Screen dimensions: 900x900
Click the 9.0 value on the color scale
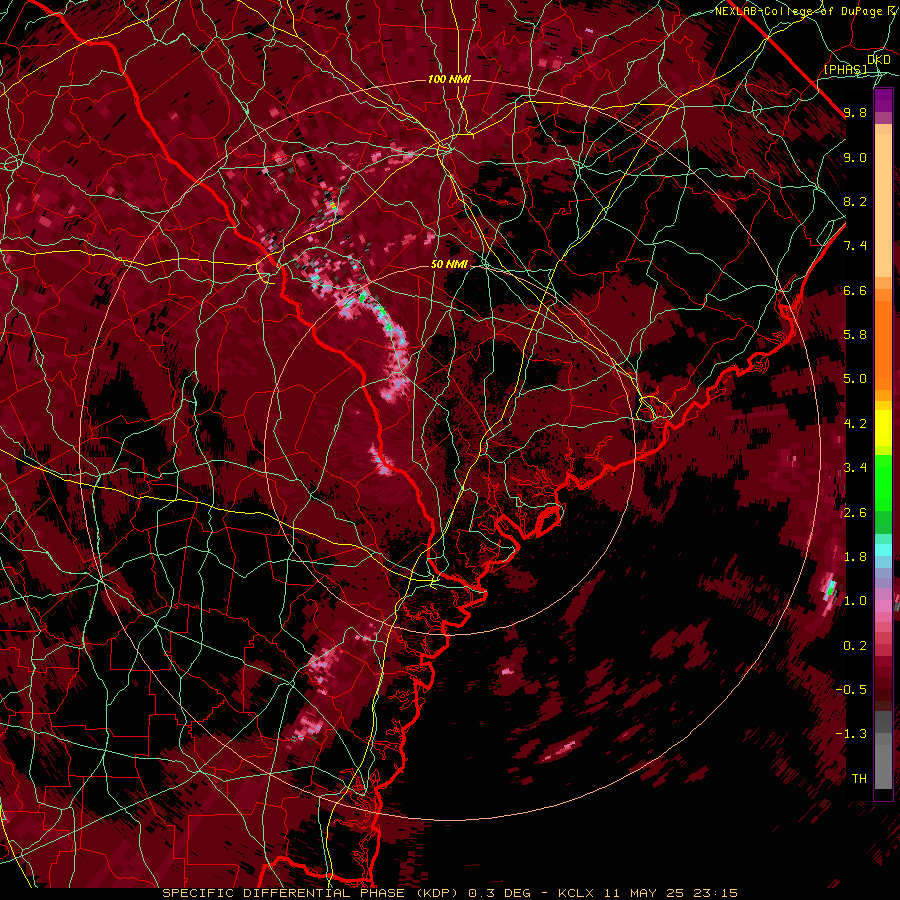[855, 157]
